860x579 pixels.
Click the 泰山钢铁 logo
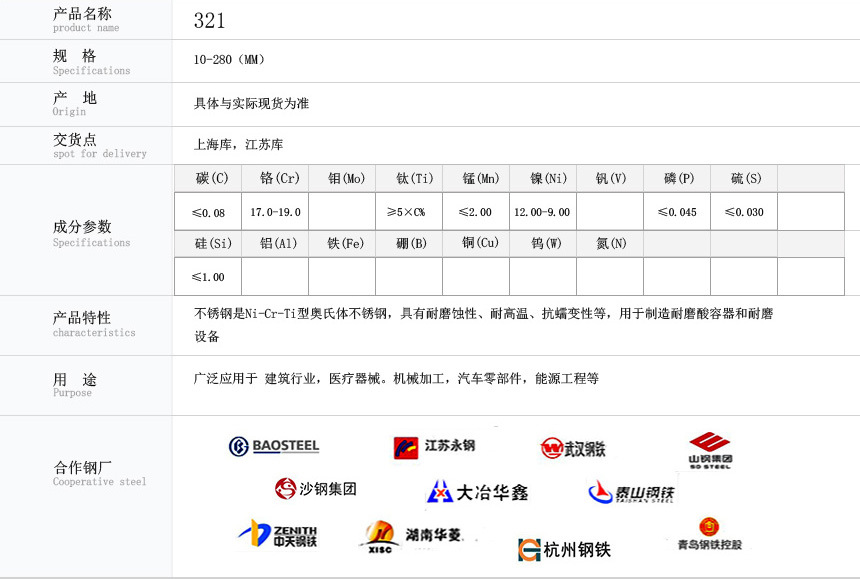(x=631, y=492)
